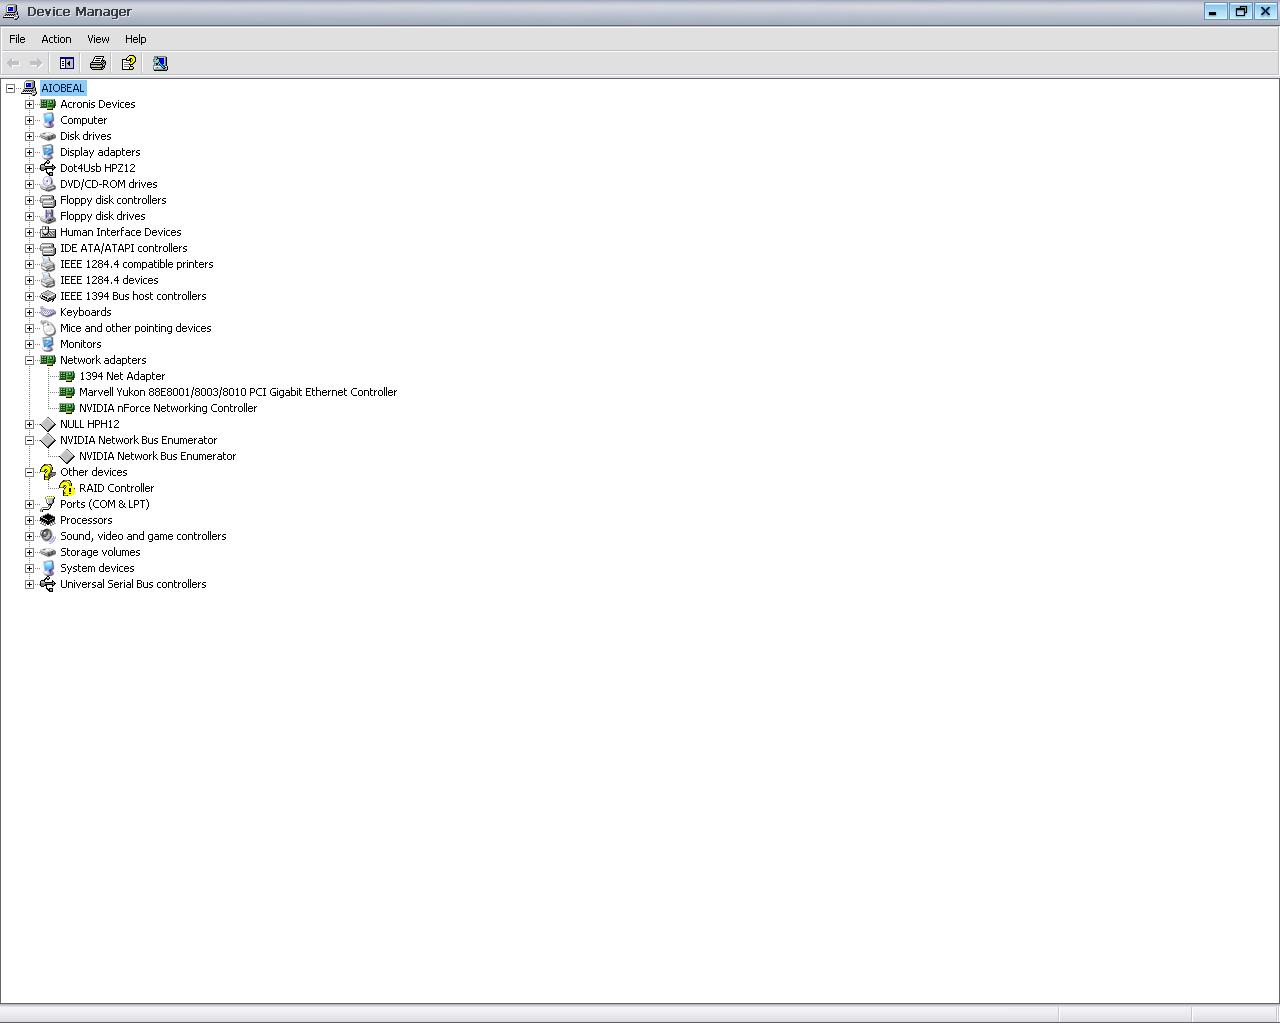Expand the Computer category
This screenshot has height=1024, width=1280.
30,120
